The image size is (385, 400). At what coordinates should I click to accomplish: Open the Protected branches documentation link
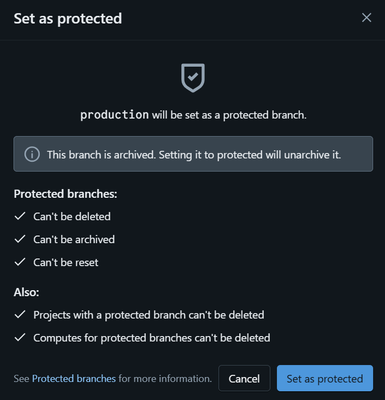[x=74, y=379]
